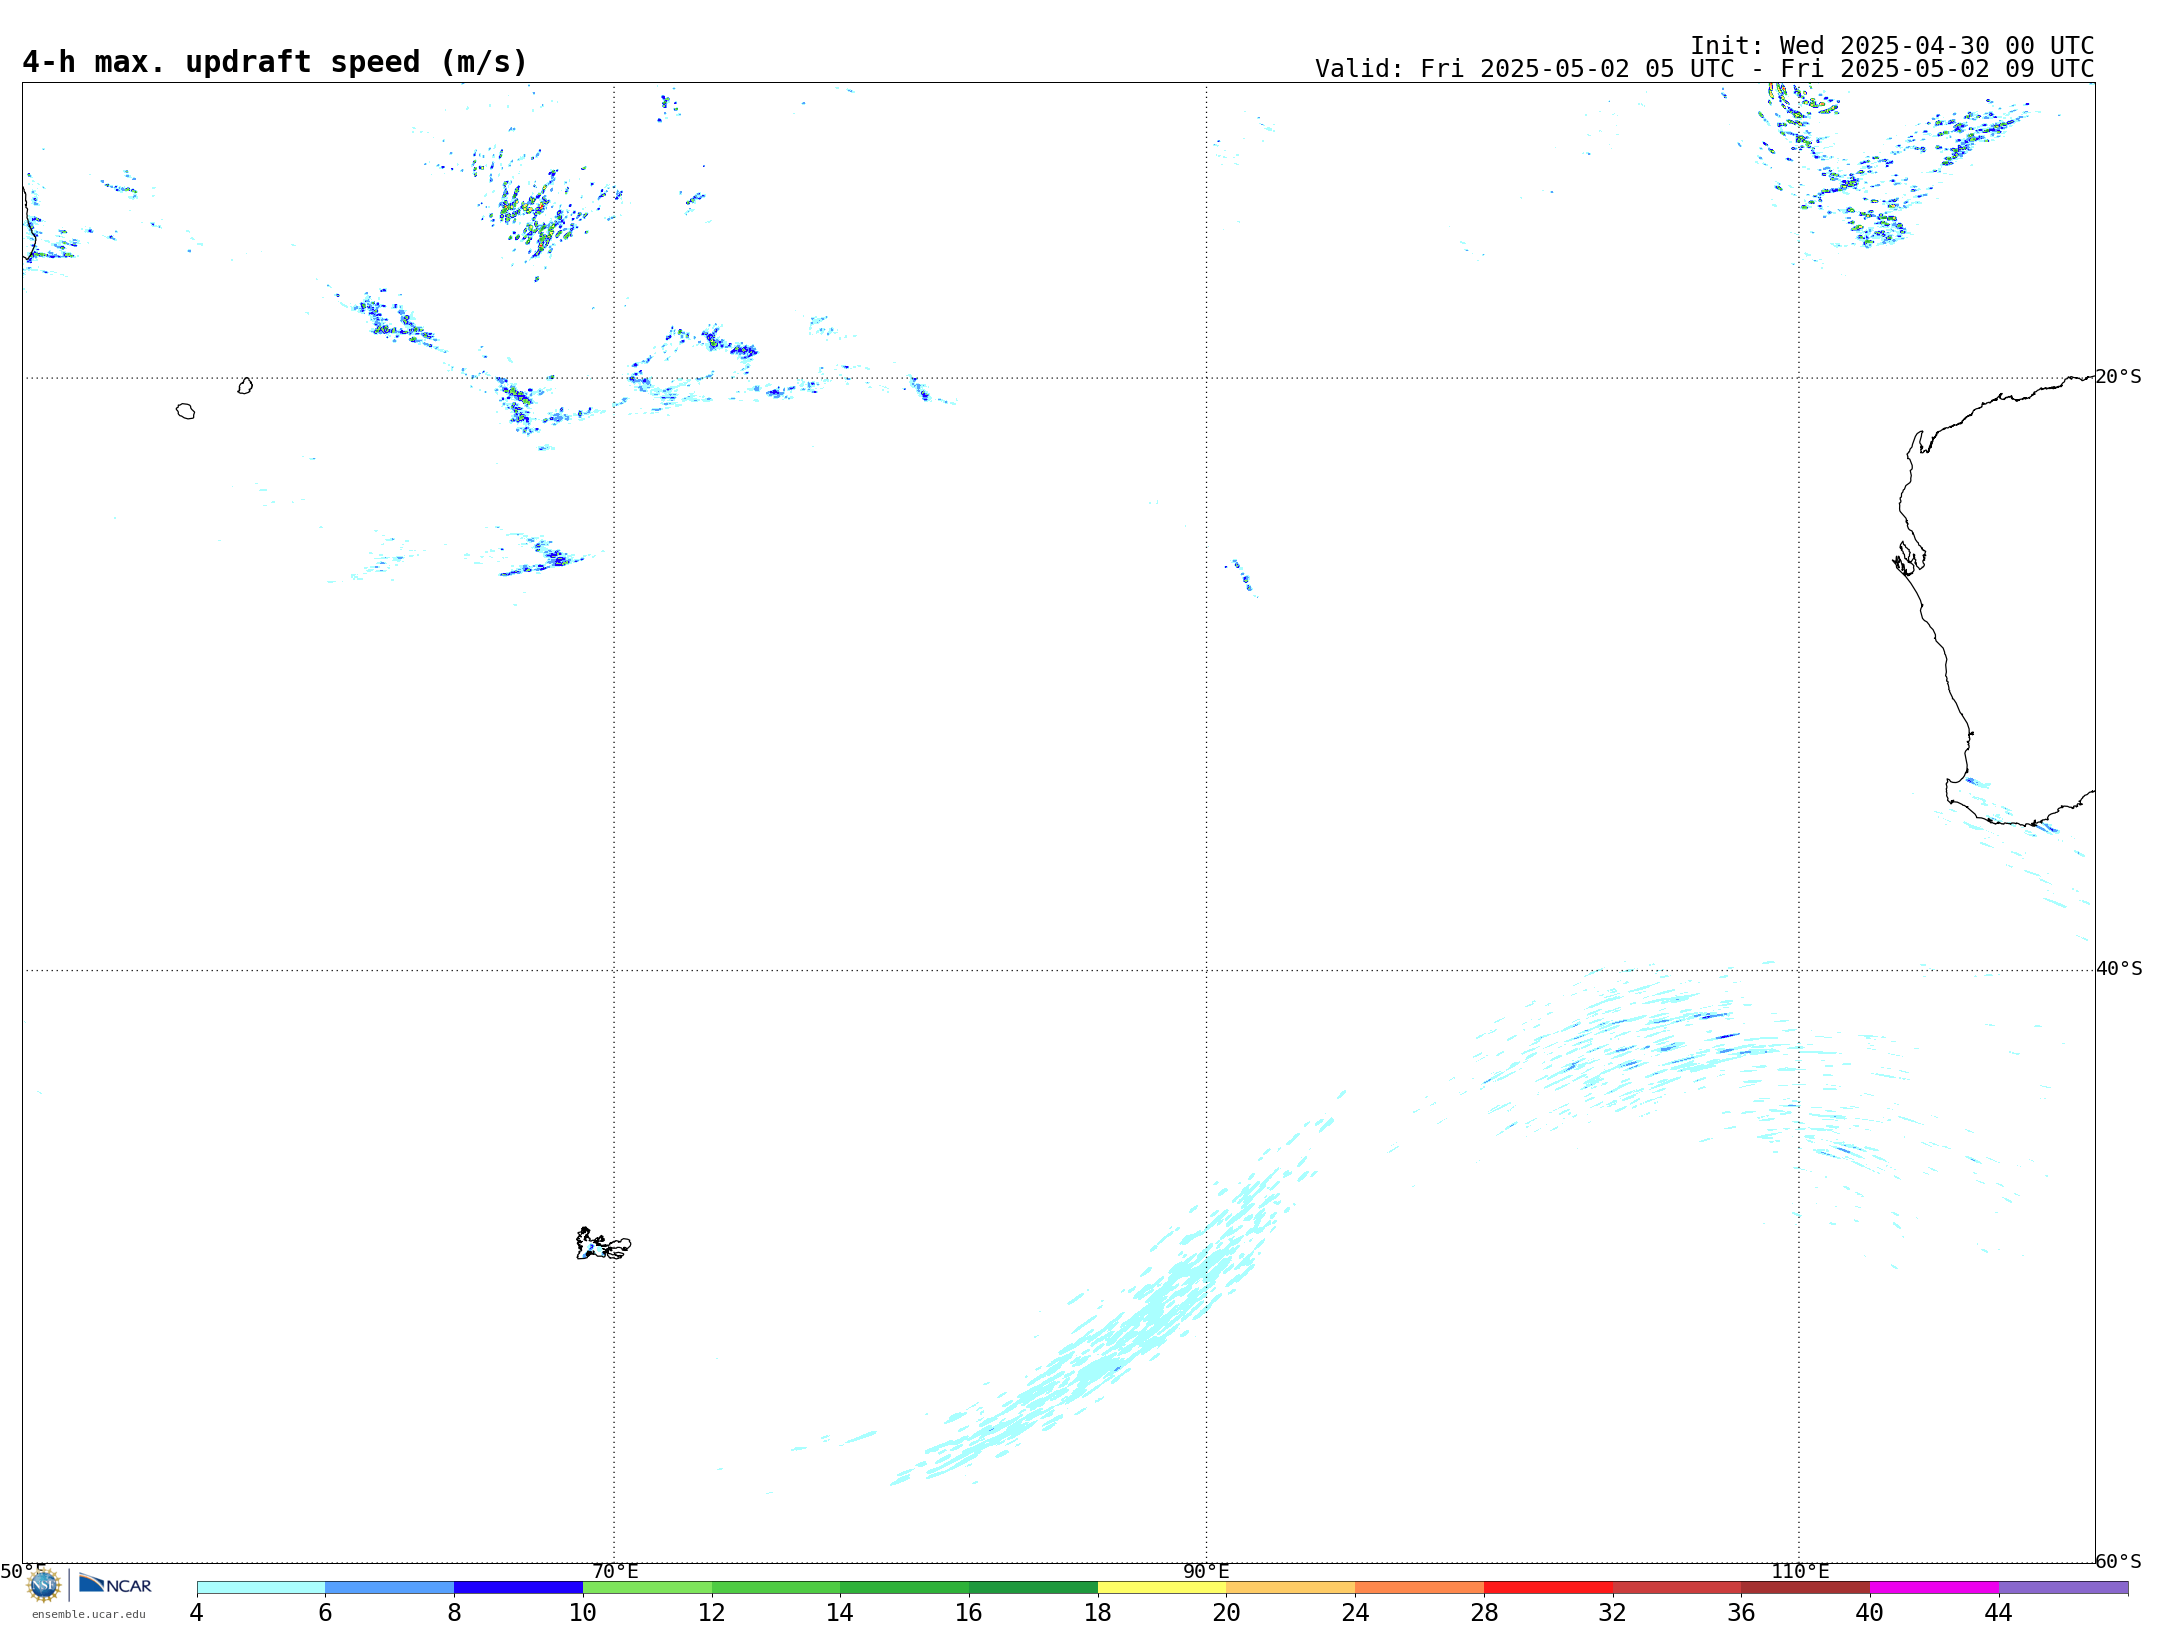Click the smaller island outline just north of 20°S
The width and height of the screenshot is (2160, 1626).
pyautogui.click(x=245, y=386)
